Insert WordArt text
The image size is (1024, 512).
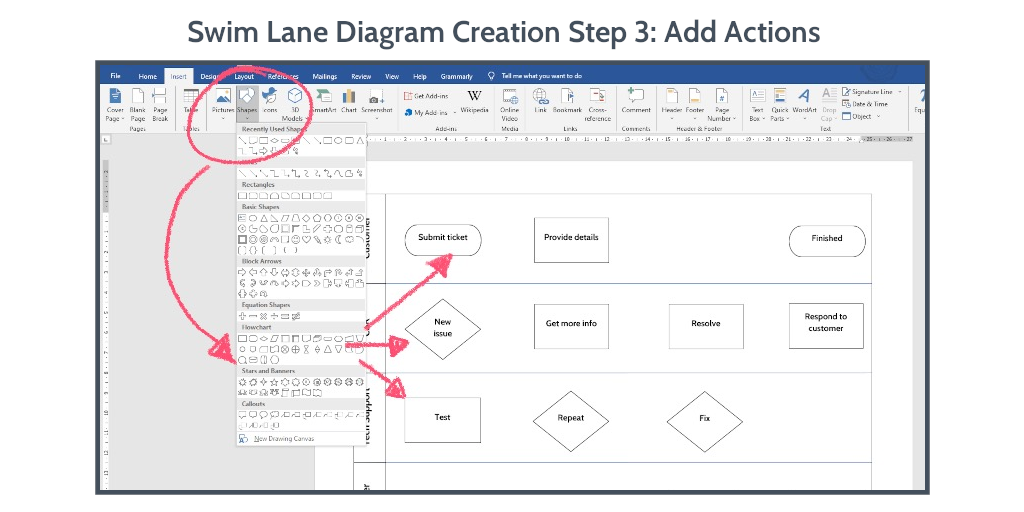(805, 104)
